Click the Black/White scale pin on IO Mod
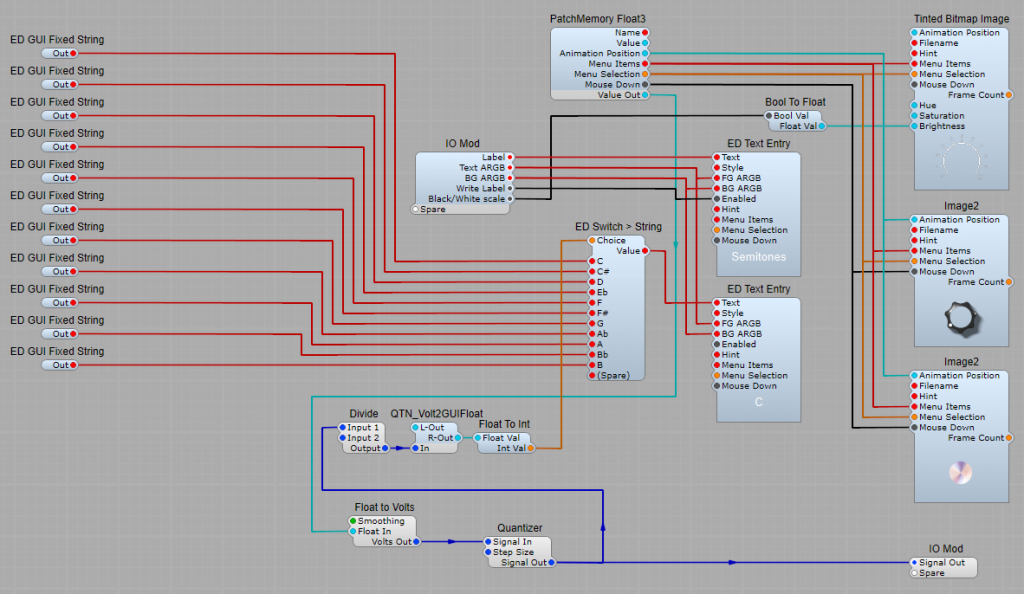 coord(510,199)
